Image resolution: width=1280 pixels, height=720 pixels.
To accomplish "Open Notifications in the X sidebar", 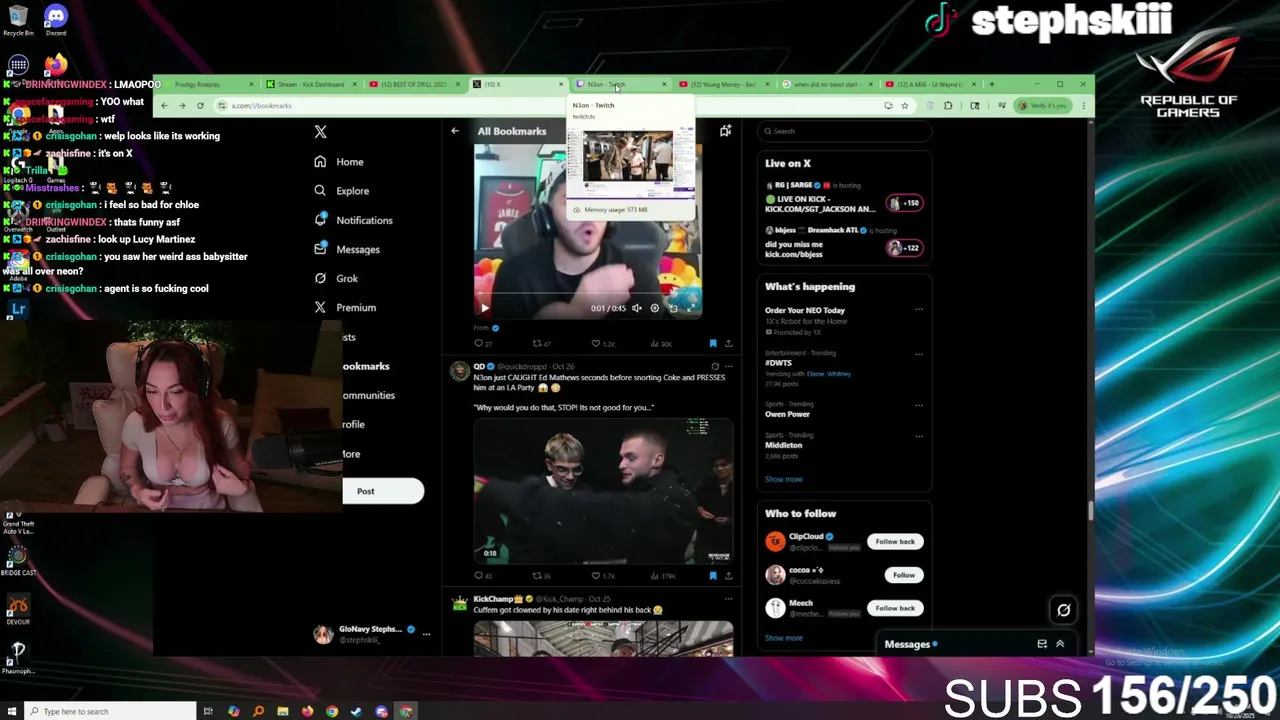I will click(353, 220).
